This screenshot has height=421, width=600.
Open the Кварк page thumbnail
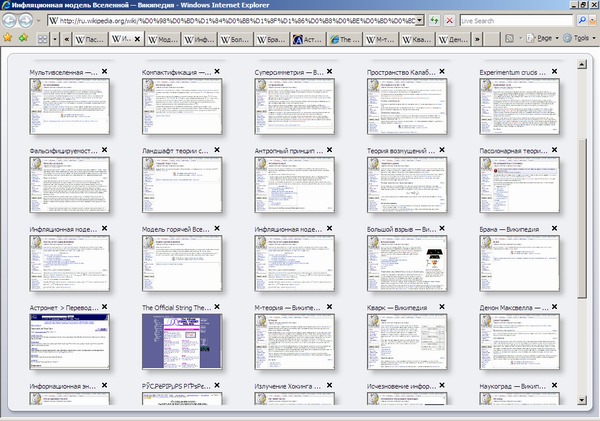pyautogui.click(x=407, y=341)
